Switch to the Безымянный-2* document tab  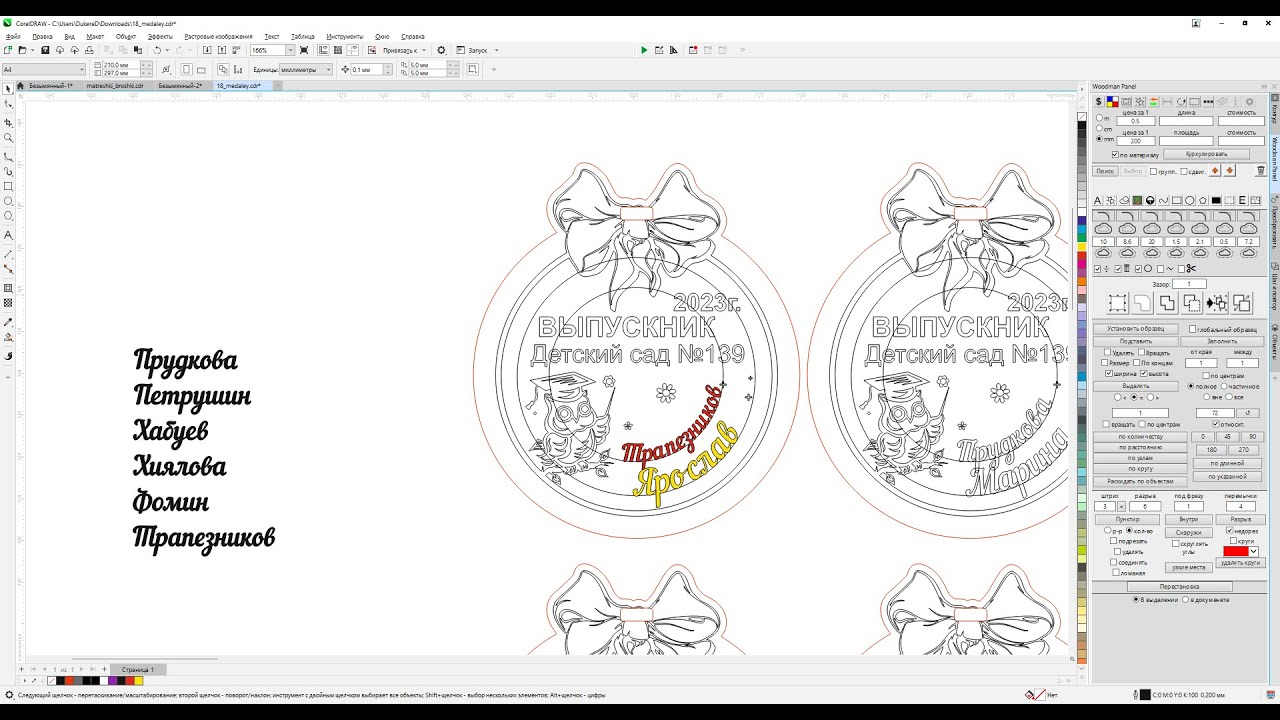pos(180,86)
